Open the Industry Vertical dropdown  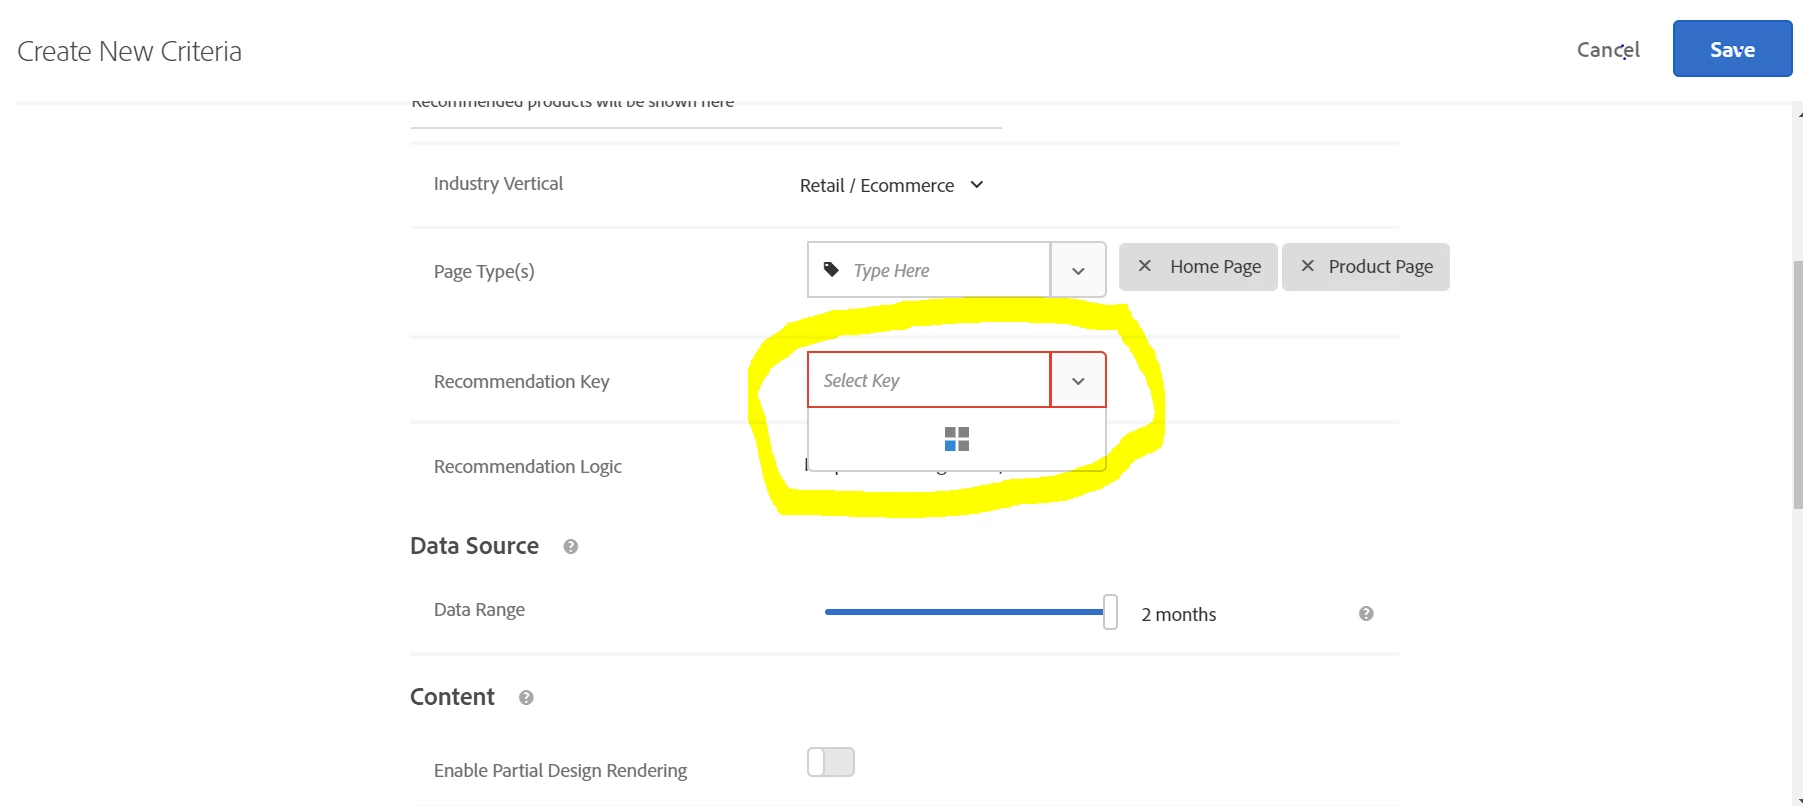coord(892,185)
